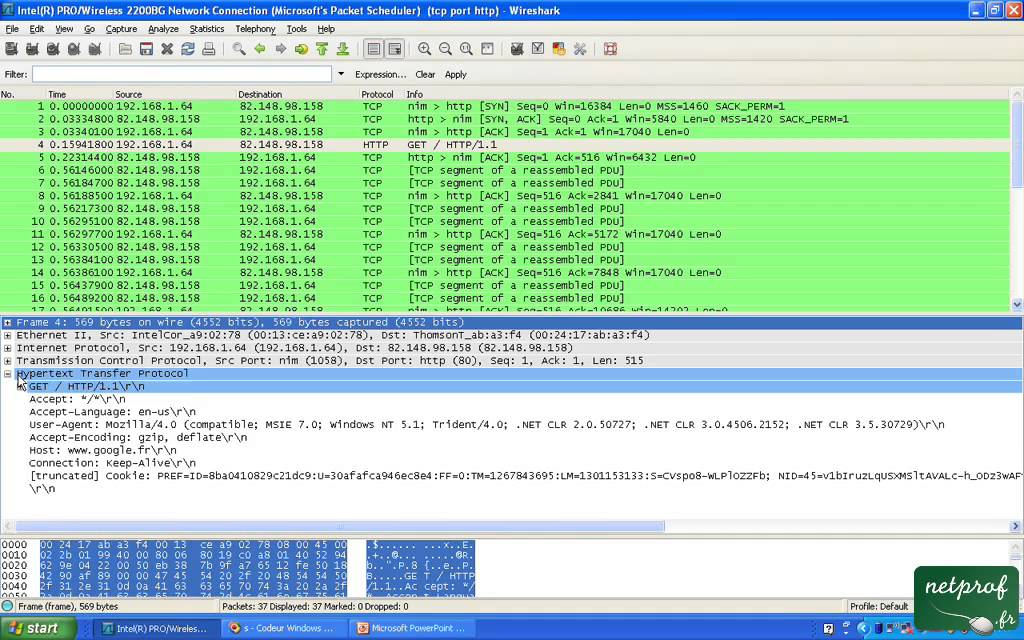Click the zoom out toolbar icon
This screenshot has width=1024, height=640.
coord(445,49)
